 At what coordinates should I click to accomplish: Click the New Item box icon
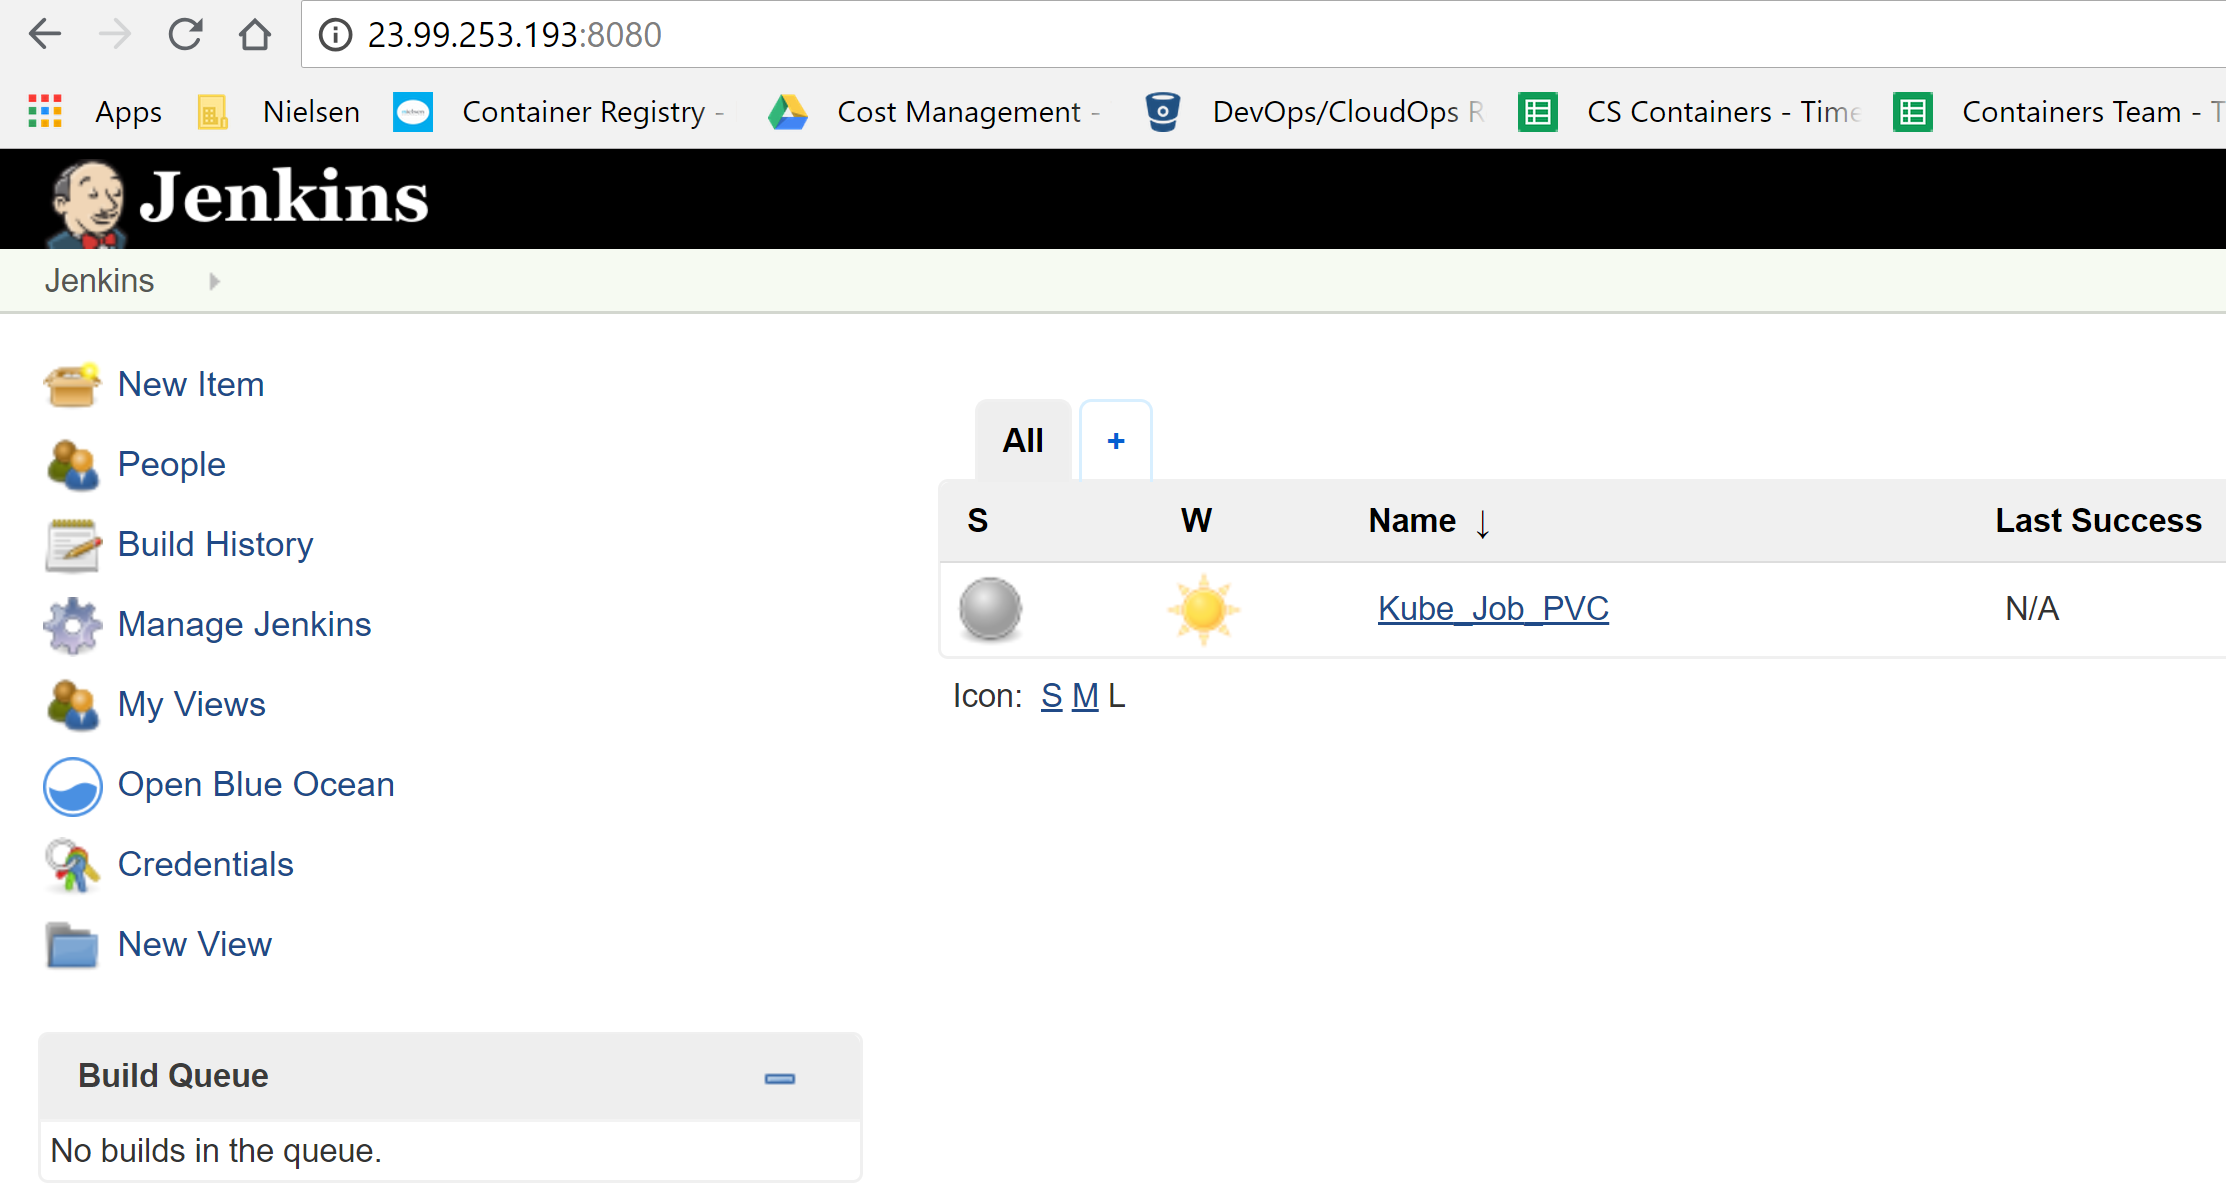(72, 385)
